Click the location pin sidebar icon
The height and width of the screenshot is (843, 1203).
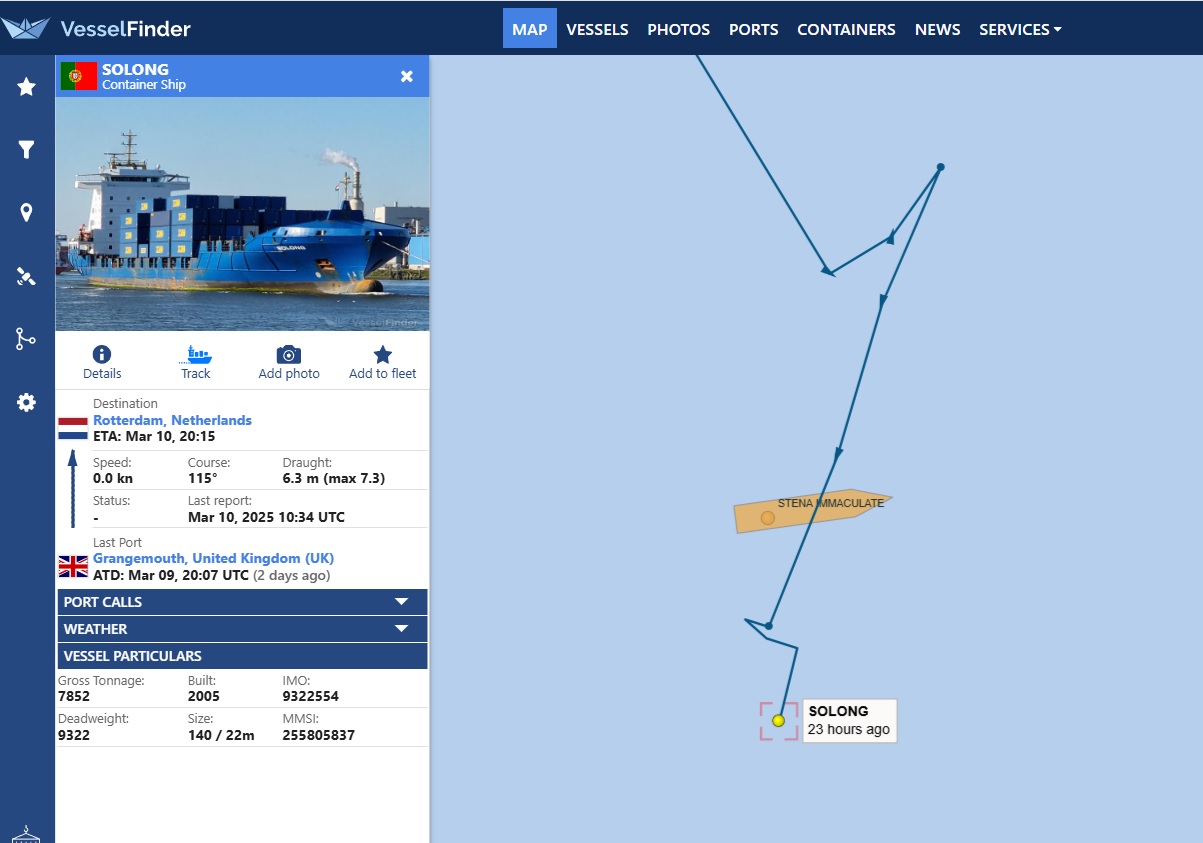click(27, 213)
